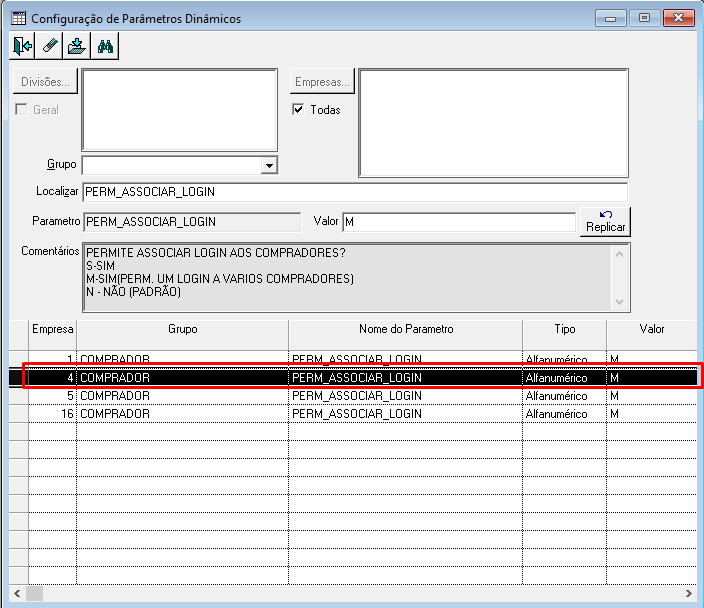Select the Empresa 16 cell
Image resolution: width=704 pixels, height=608 pixels.
pos(53,414)
